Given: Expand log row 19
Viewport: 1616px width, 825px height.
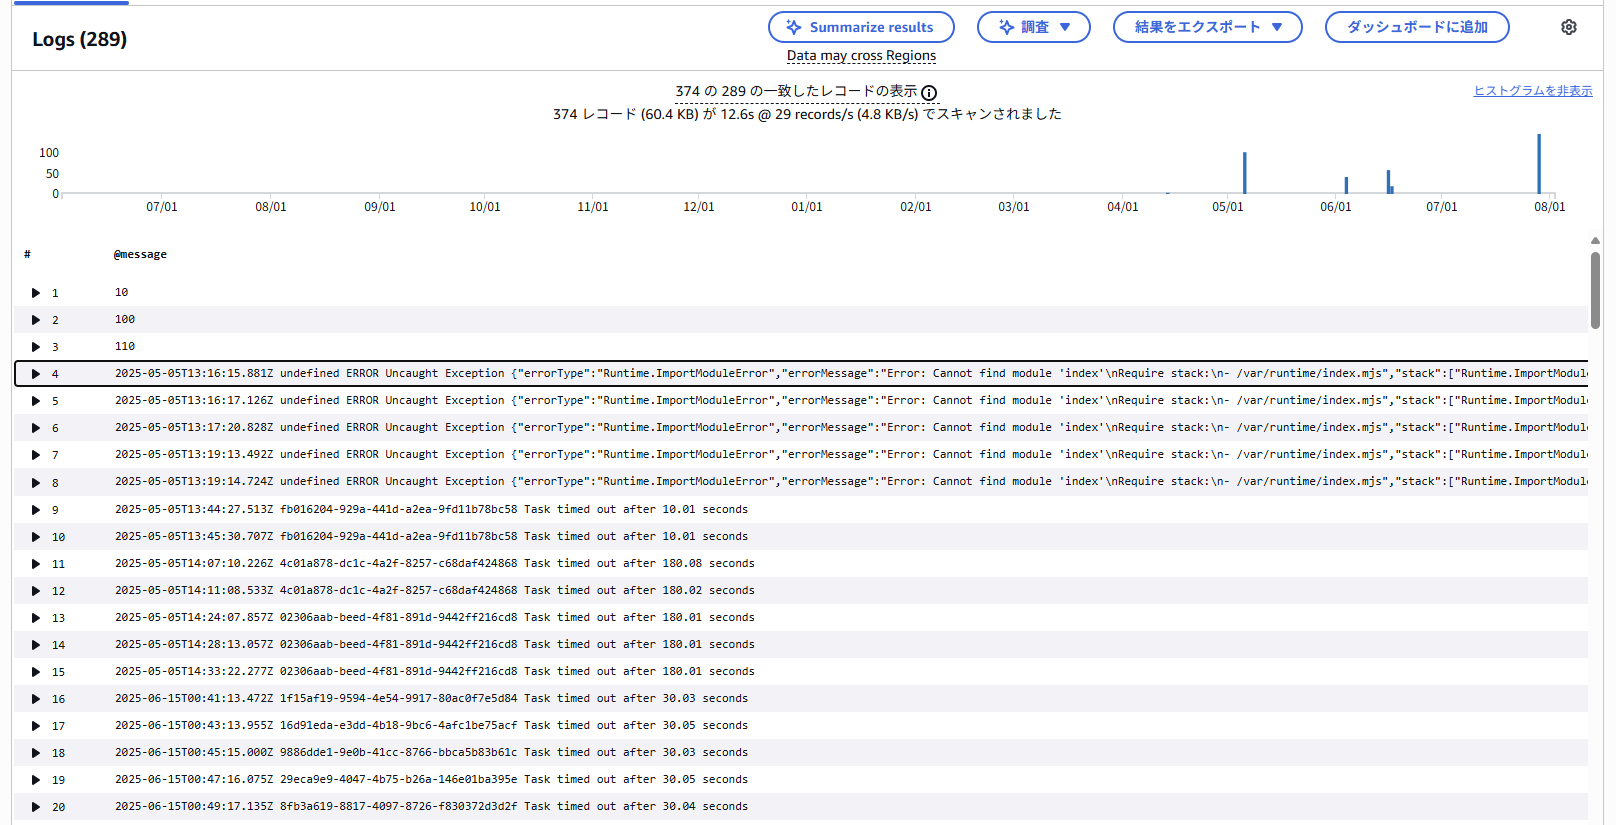Looking at the screenshot, I should coord(36,780).
